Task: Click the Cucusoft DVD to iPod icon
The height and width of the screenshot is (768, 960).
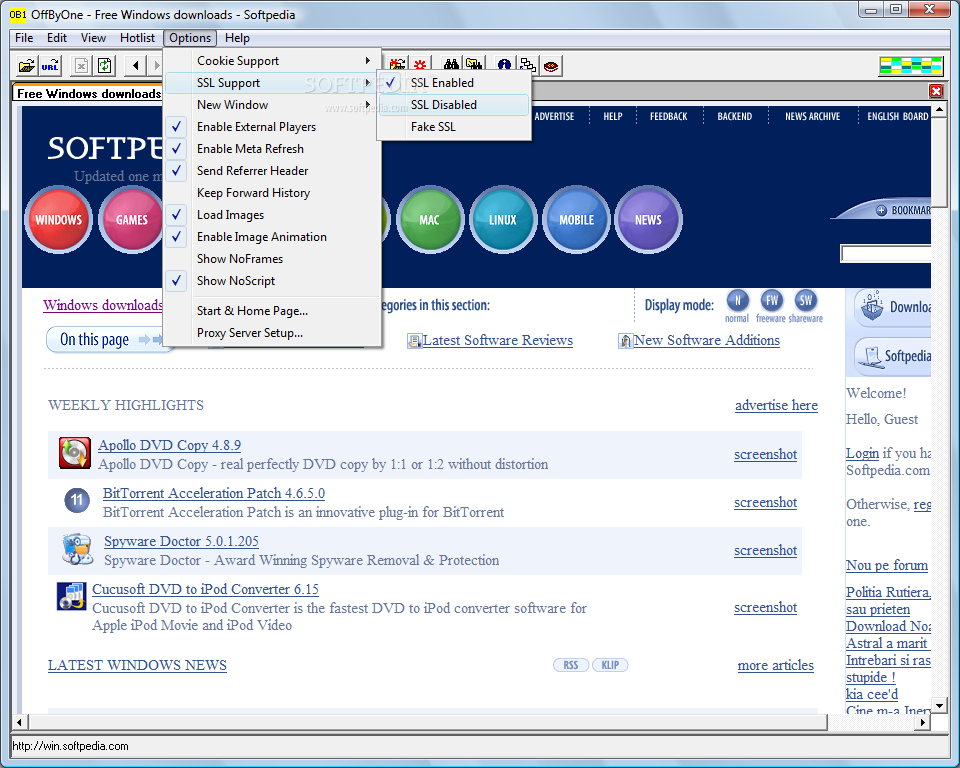Action: [72, 597]
